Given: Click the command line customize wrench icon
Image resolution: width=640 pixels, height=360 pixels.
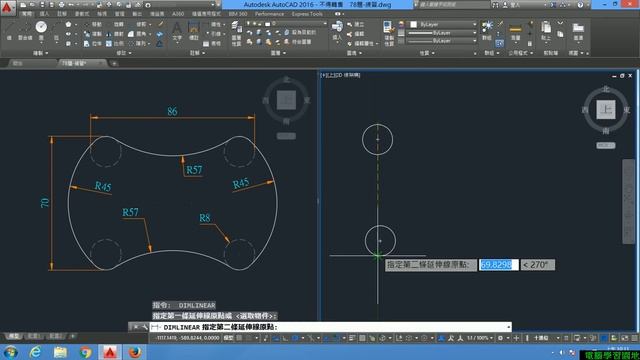Looking at the screenshot, I should [144, 327].
